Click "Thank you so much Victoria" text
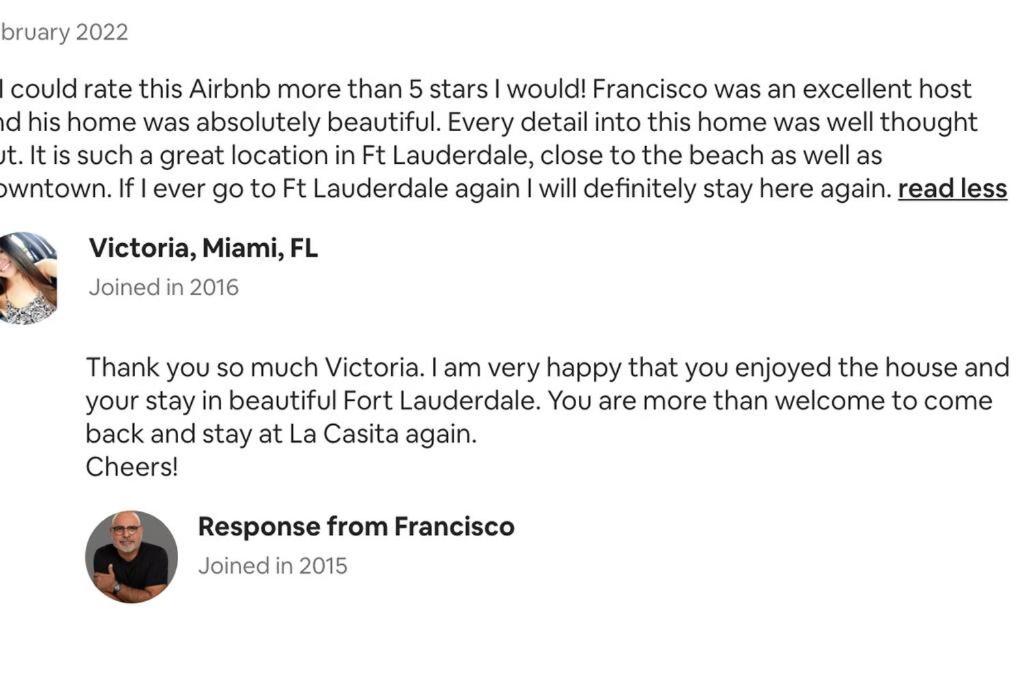Screen dimensions: 1024x683 [255, 367]
